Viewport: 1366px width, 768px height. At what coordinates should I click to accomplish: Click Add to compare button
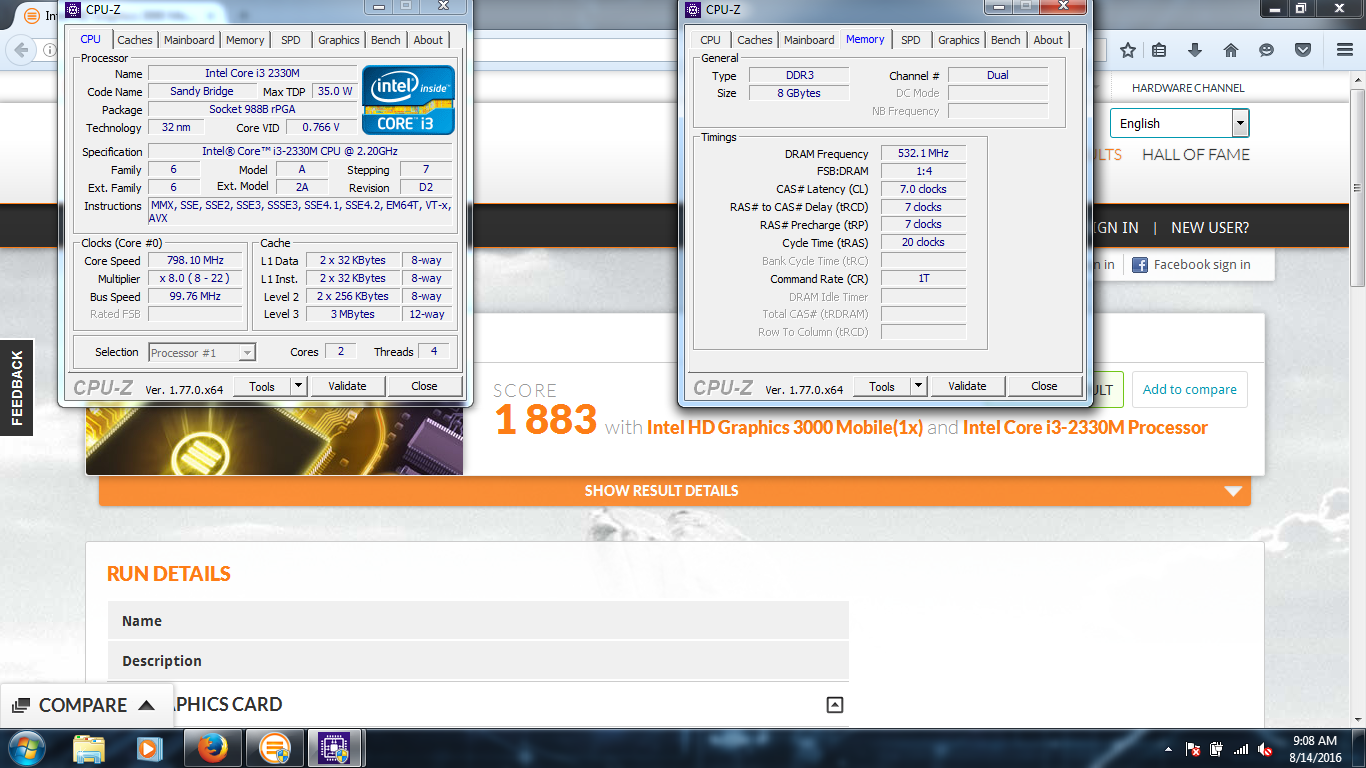[1190, 389]
